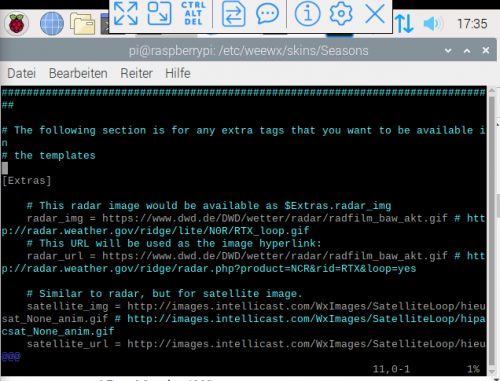The width and height of the screenshot is (500, 381).
Task: Open the Datei menu
Action: (x=21, y=73)
